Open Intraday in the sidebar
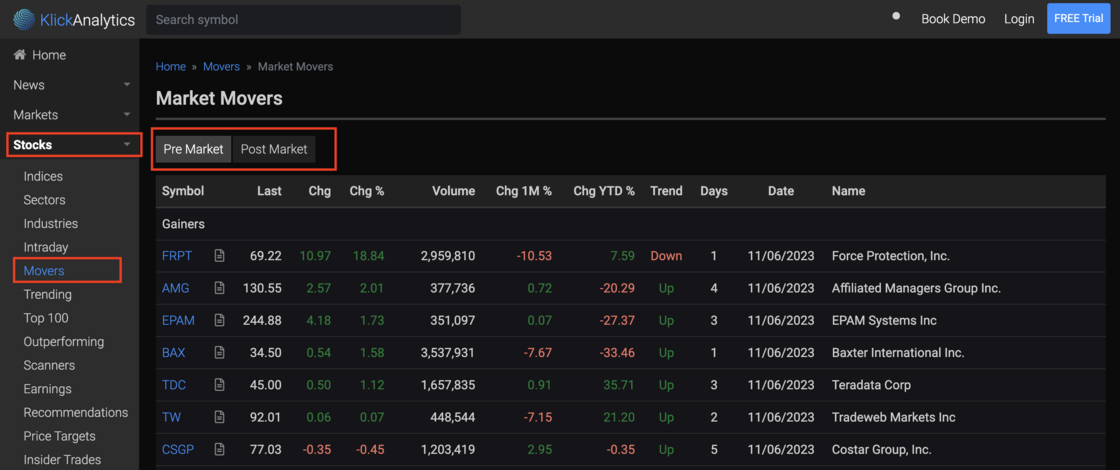 click(46, 247)
